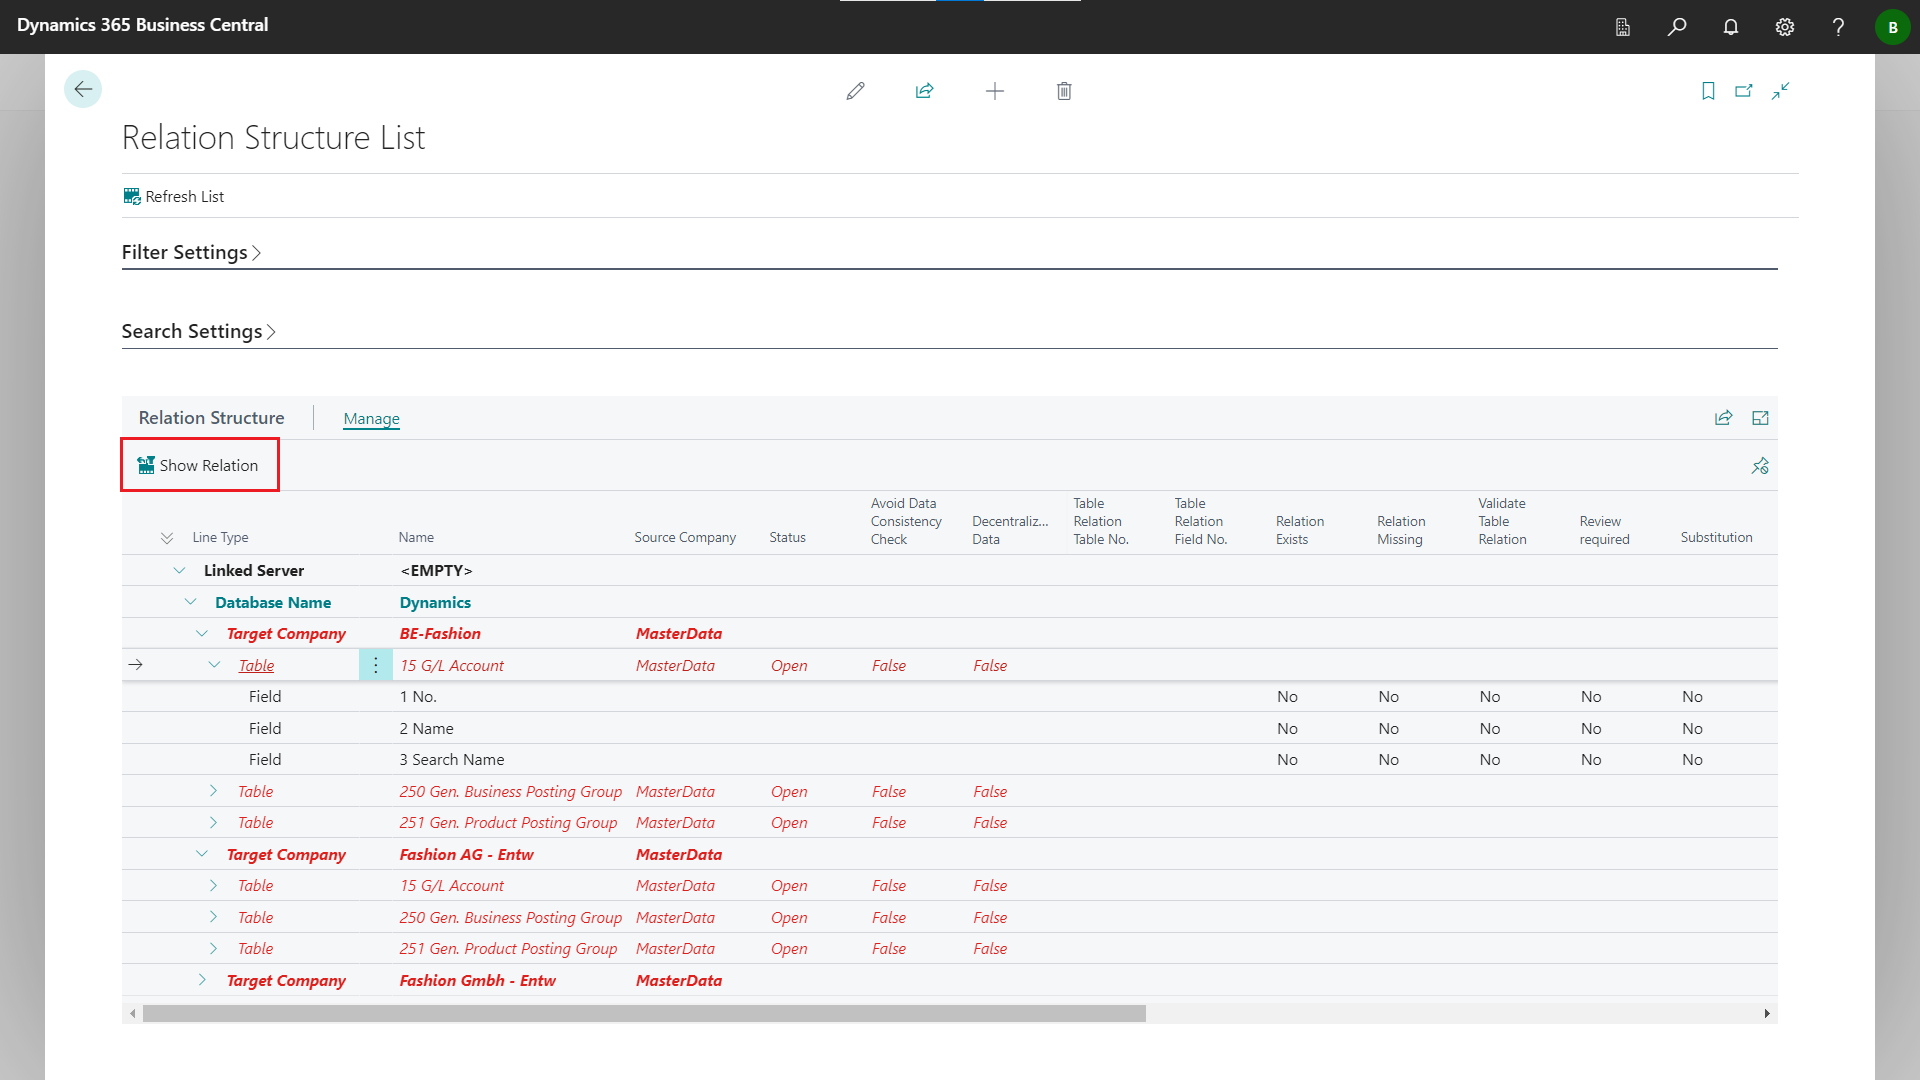Viewport: 1920px width, 1080px height.
Task: Click the Source Company column header
Action: click(x=685, y=538)
